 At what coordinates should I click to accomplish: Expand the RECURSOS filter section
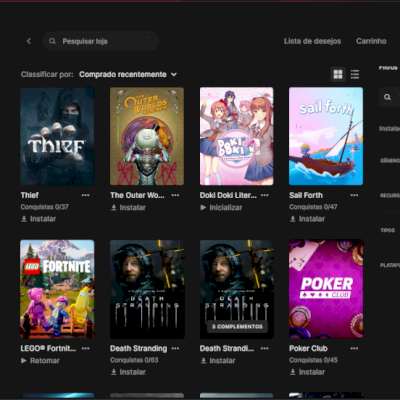coord(390,195)
